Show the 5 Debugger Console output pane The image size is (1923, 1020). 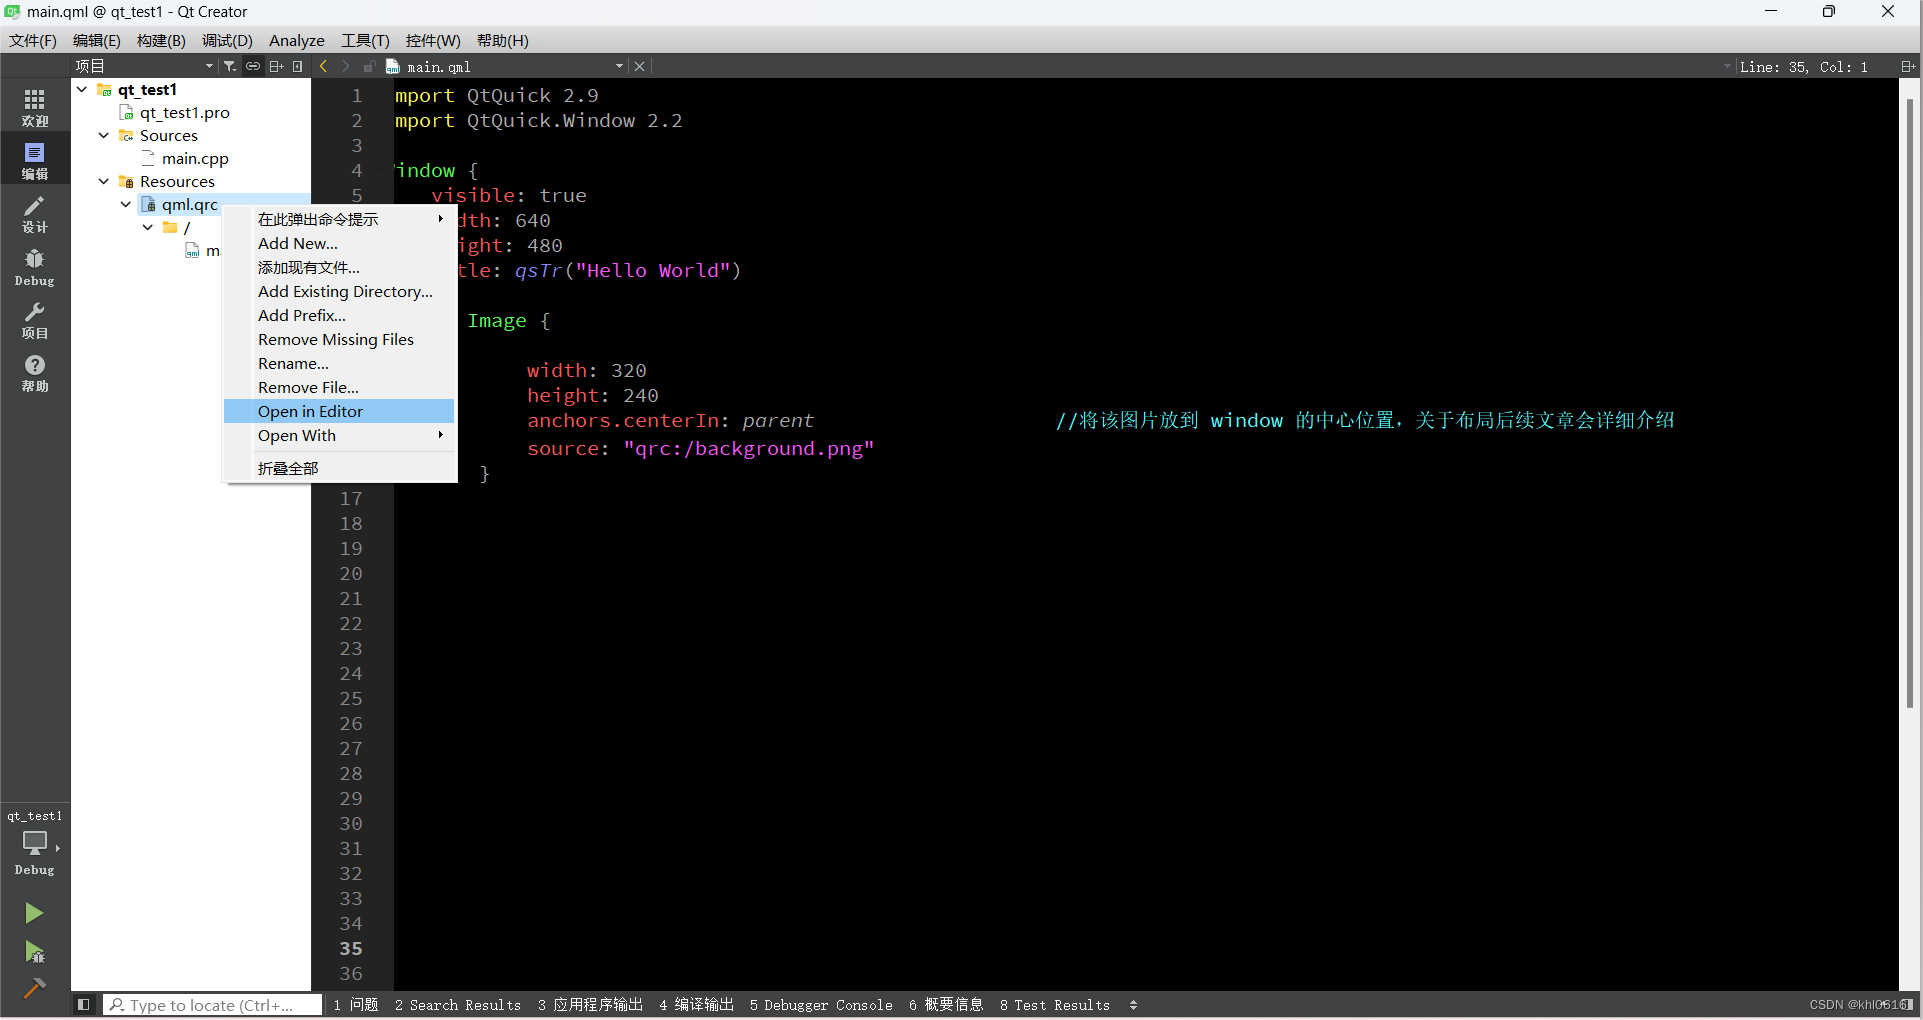[820, 1004]
